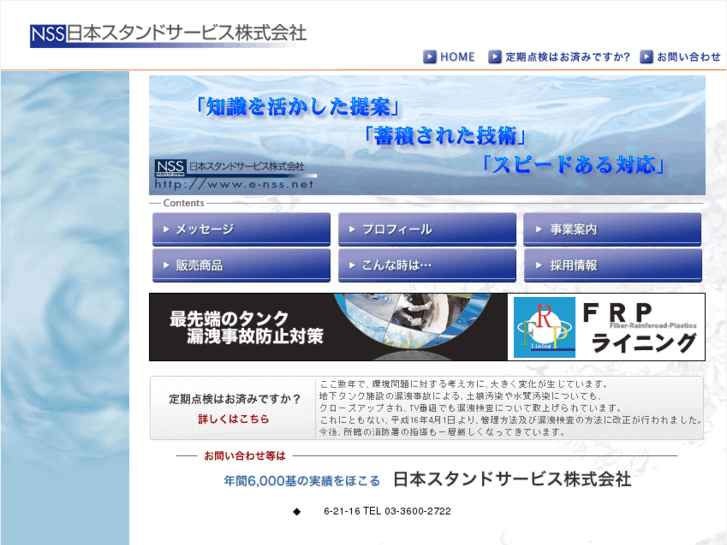
Task: Open the メッセージ contents button
Action: pos(242,229)
